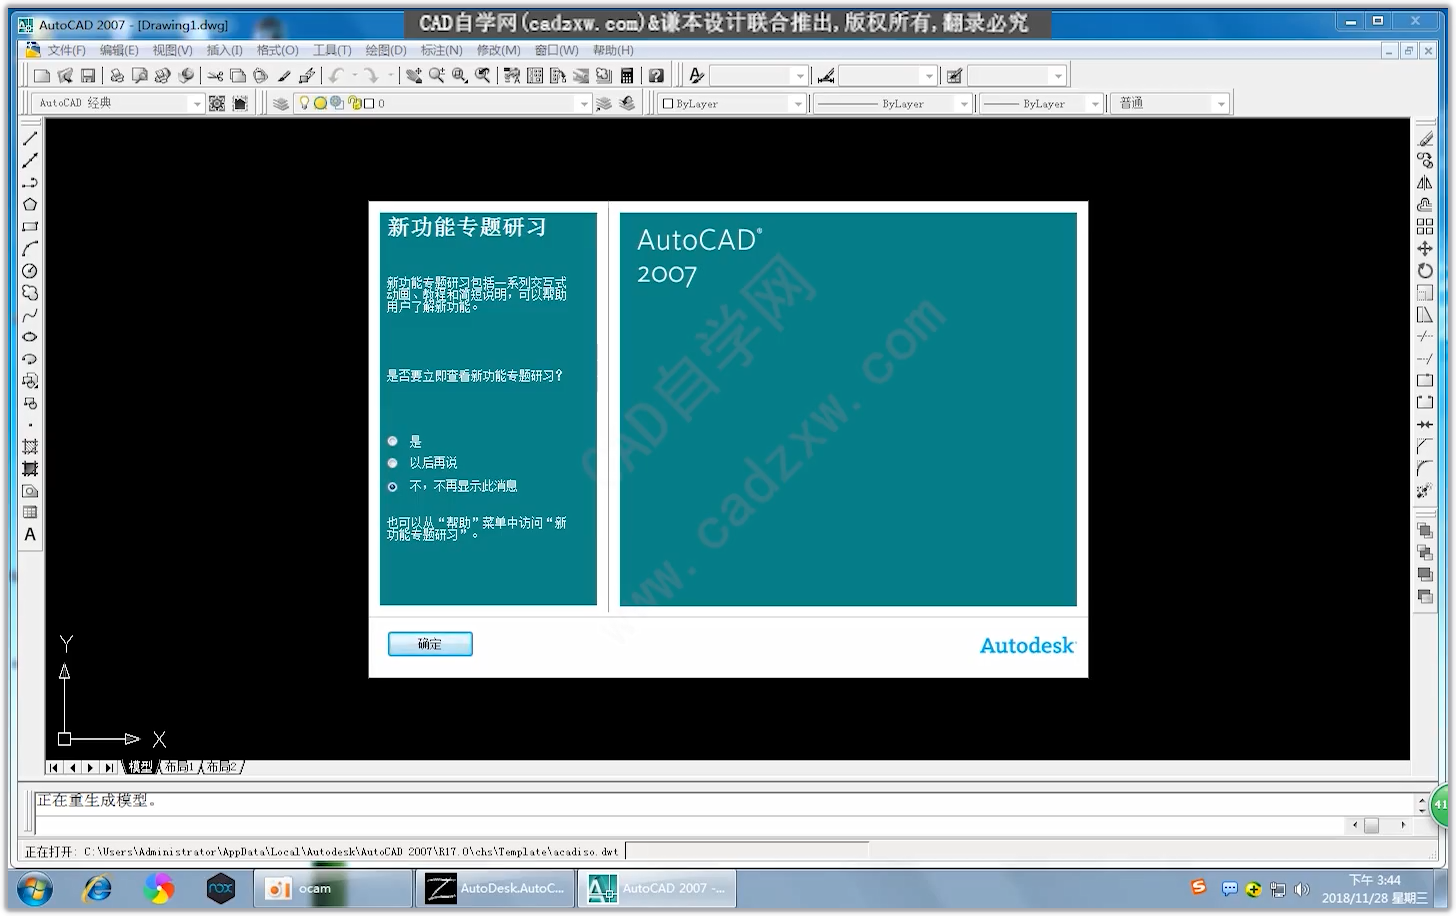The width and height of the screenshot is (1456, 916).
Task: Click the last-tab navigation arrow
Action: (108, 767)
